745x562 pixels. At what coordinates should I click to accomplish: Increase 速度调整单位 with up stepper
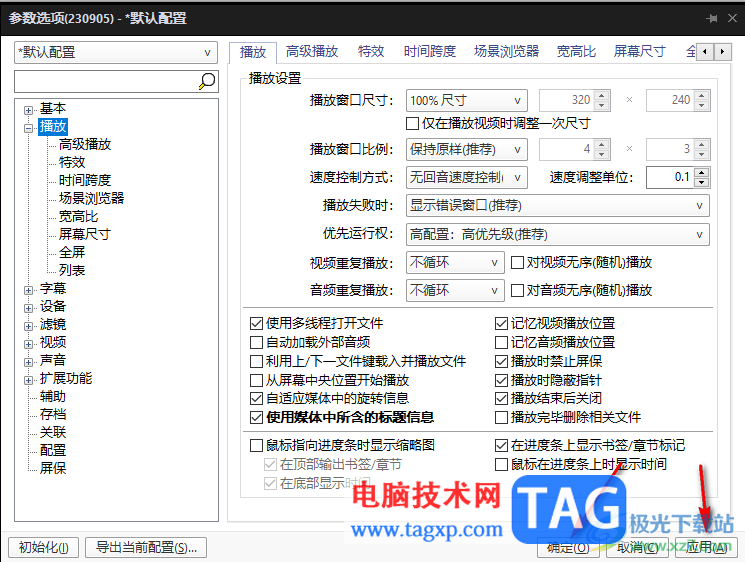pos(702,172)
